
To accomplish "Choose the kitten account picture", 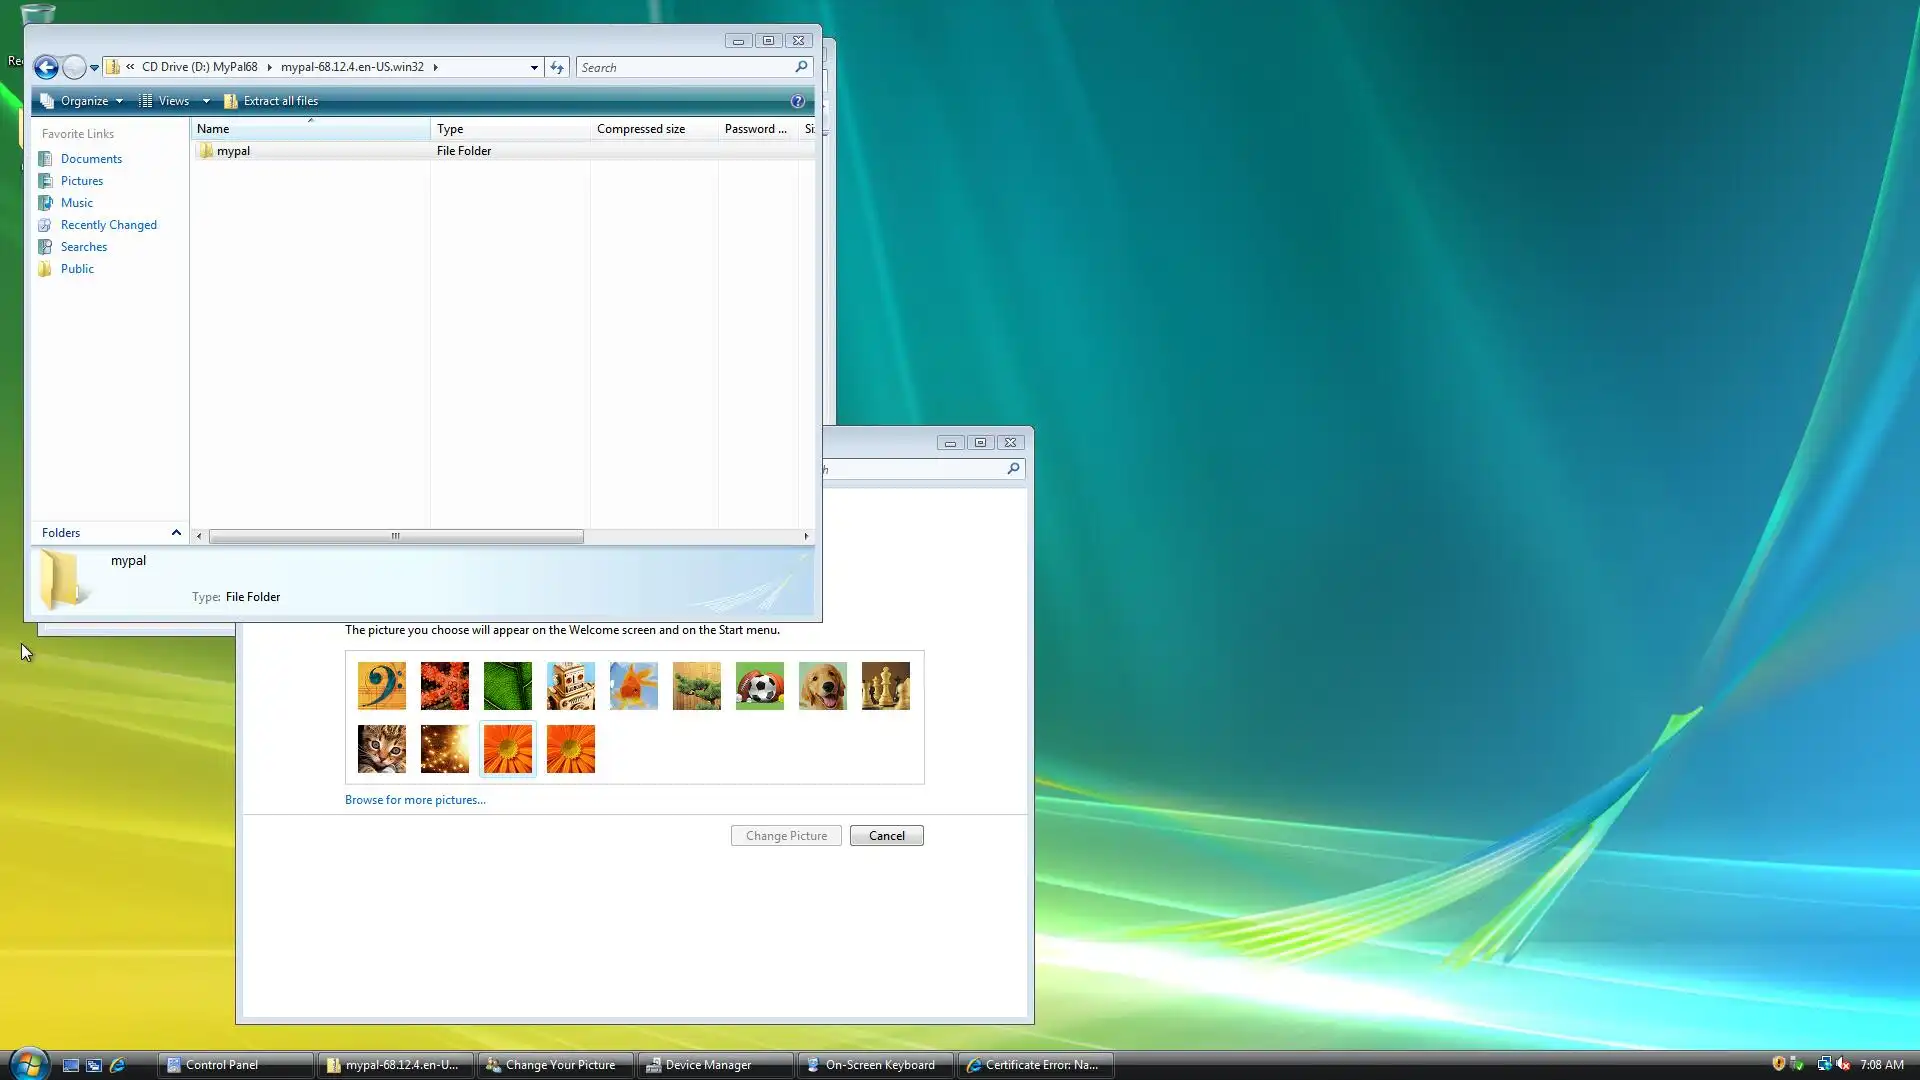I will click(x=382, y=749).
